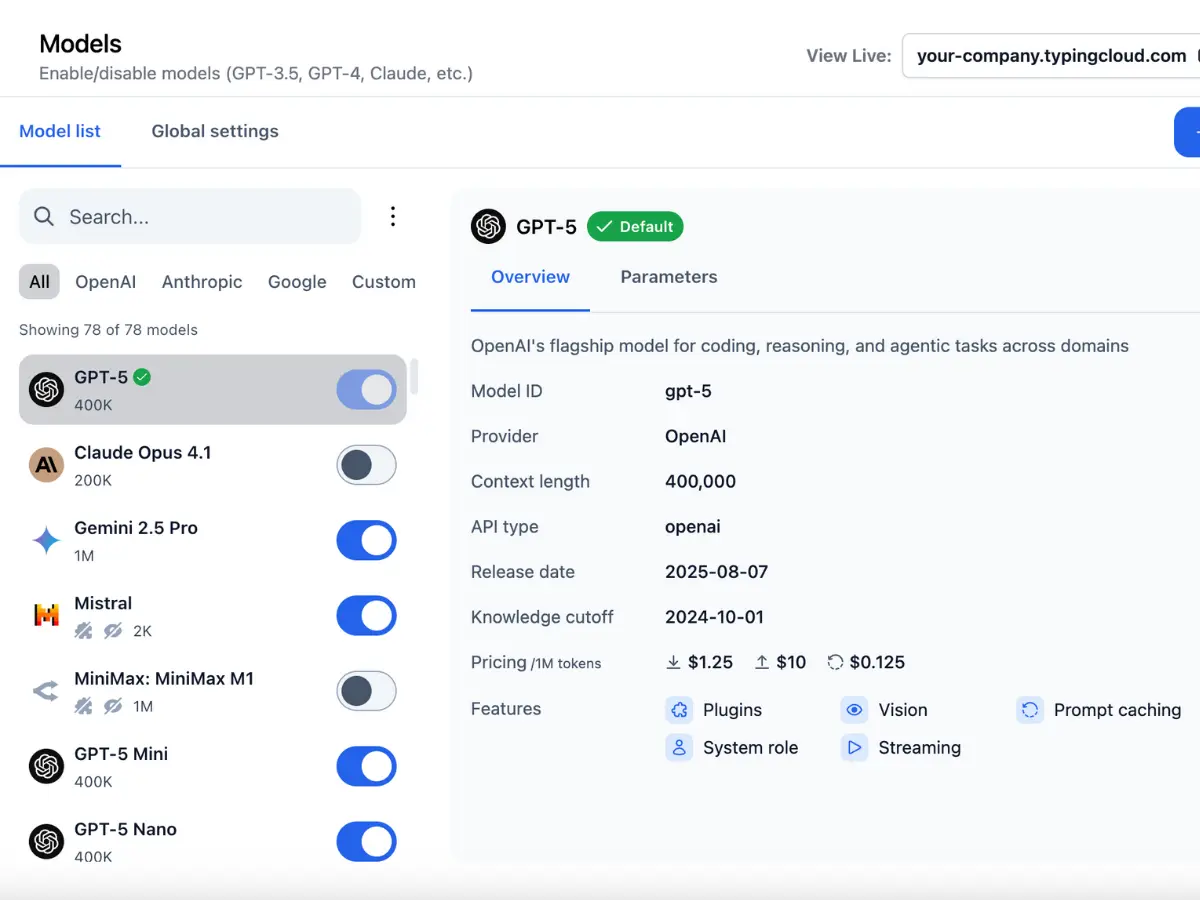Focus the Search models field
Viewport: 1200px width, 900px height.
point(190,217)
